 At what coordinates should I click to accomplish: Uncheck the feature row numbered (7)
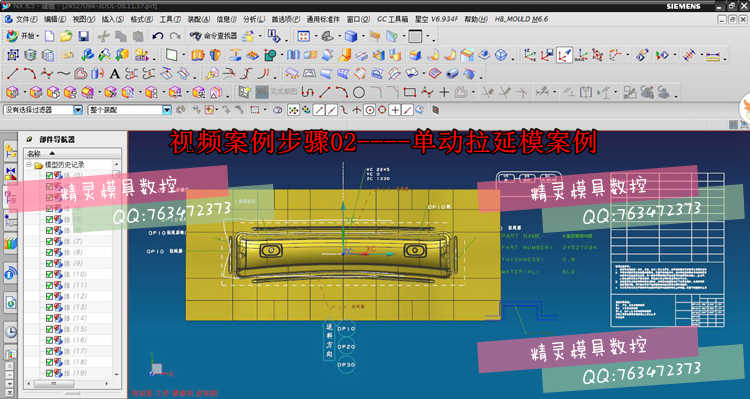(x=49, y=241)
